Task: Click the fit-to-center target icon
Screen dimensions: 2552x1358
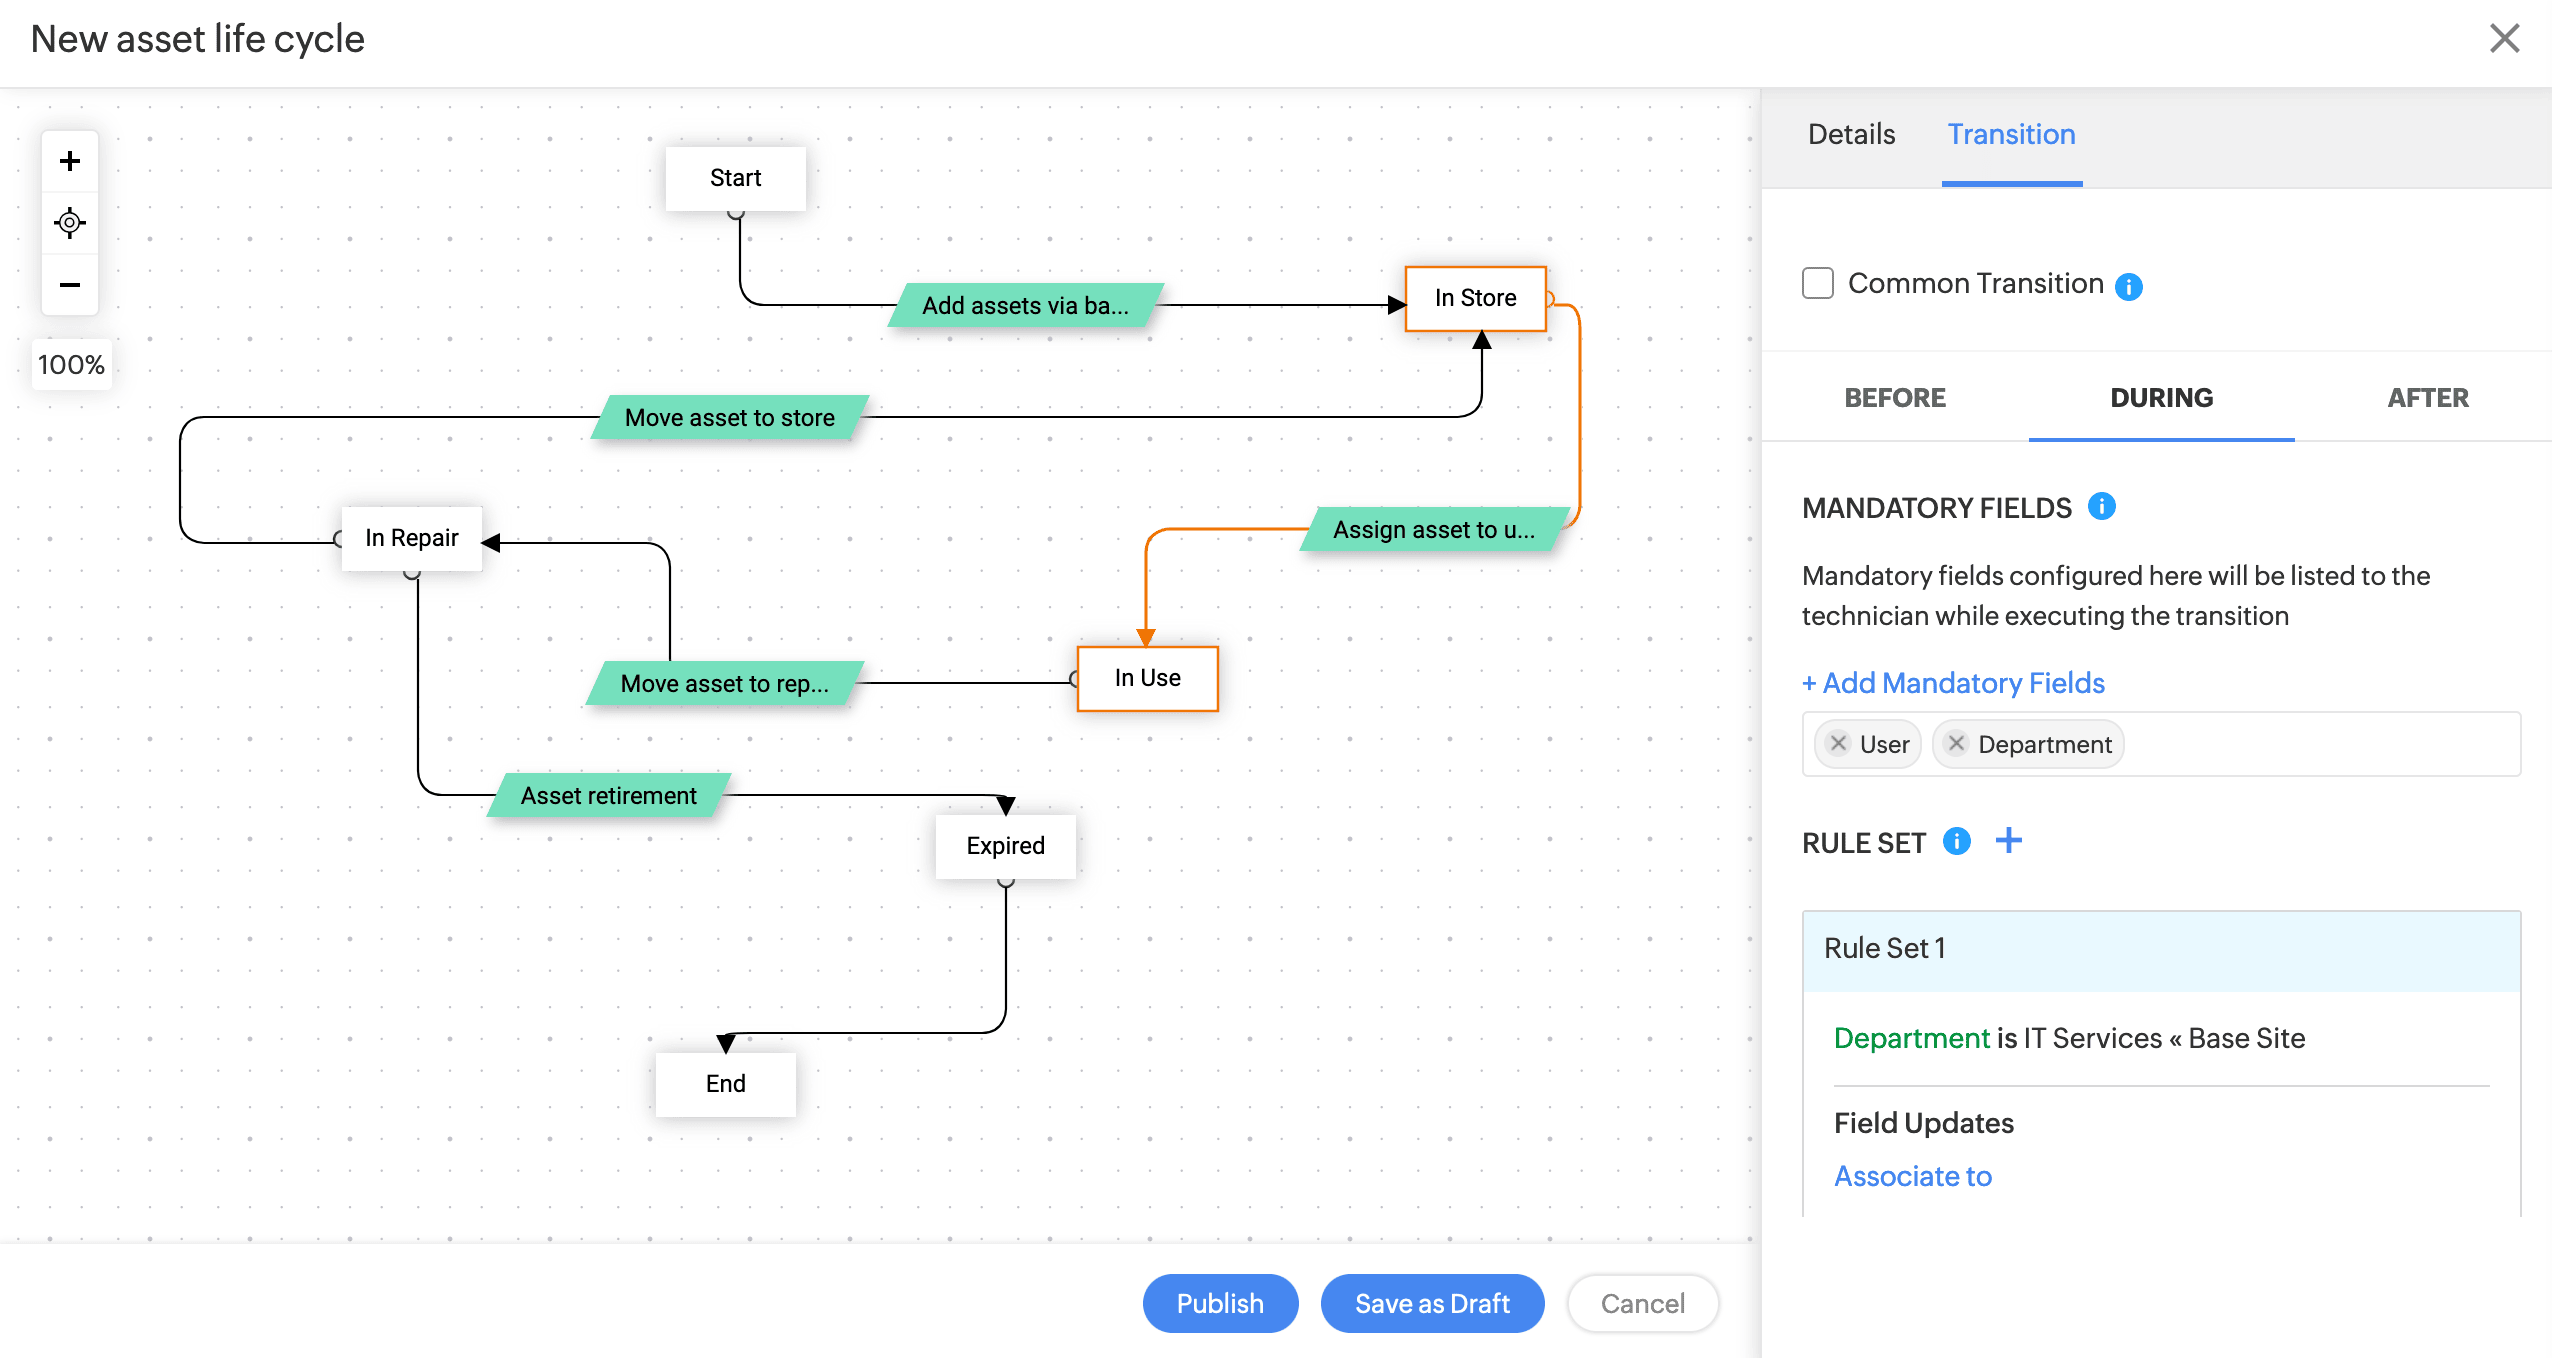Action: point(70,222)
